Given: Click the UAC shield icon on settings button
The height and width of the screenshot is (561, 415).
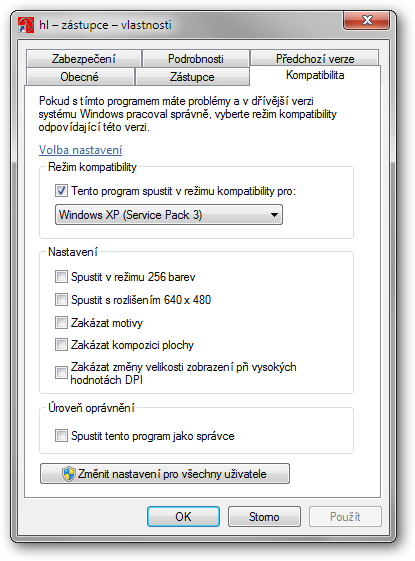Looking at the screenshot, I should (68, 474).
